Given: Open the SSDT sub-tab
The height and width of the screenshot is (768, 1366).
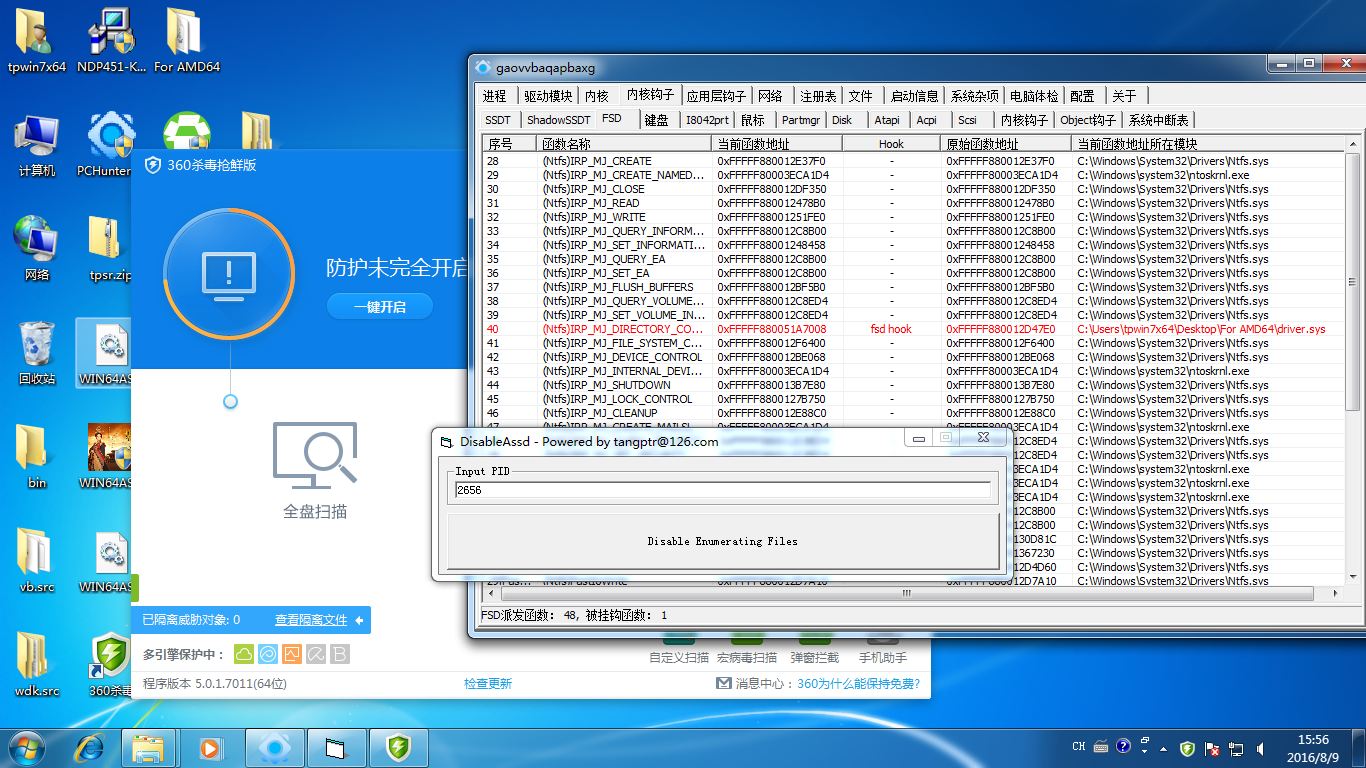Looking at the screenshot, I should [498, 120].
